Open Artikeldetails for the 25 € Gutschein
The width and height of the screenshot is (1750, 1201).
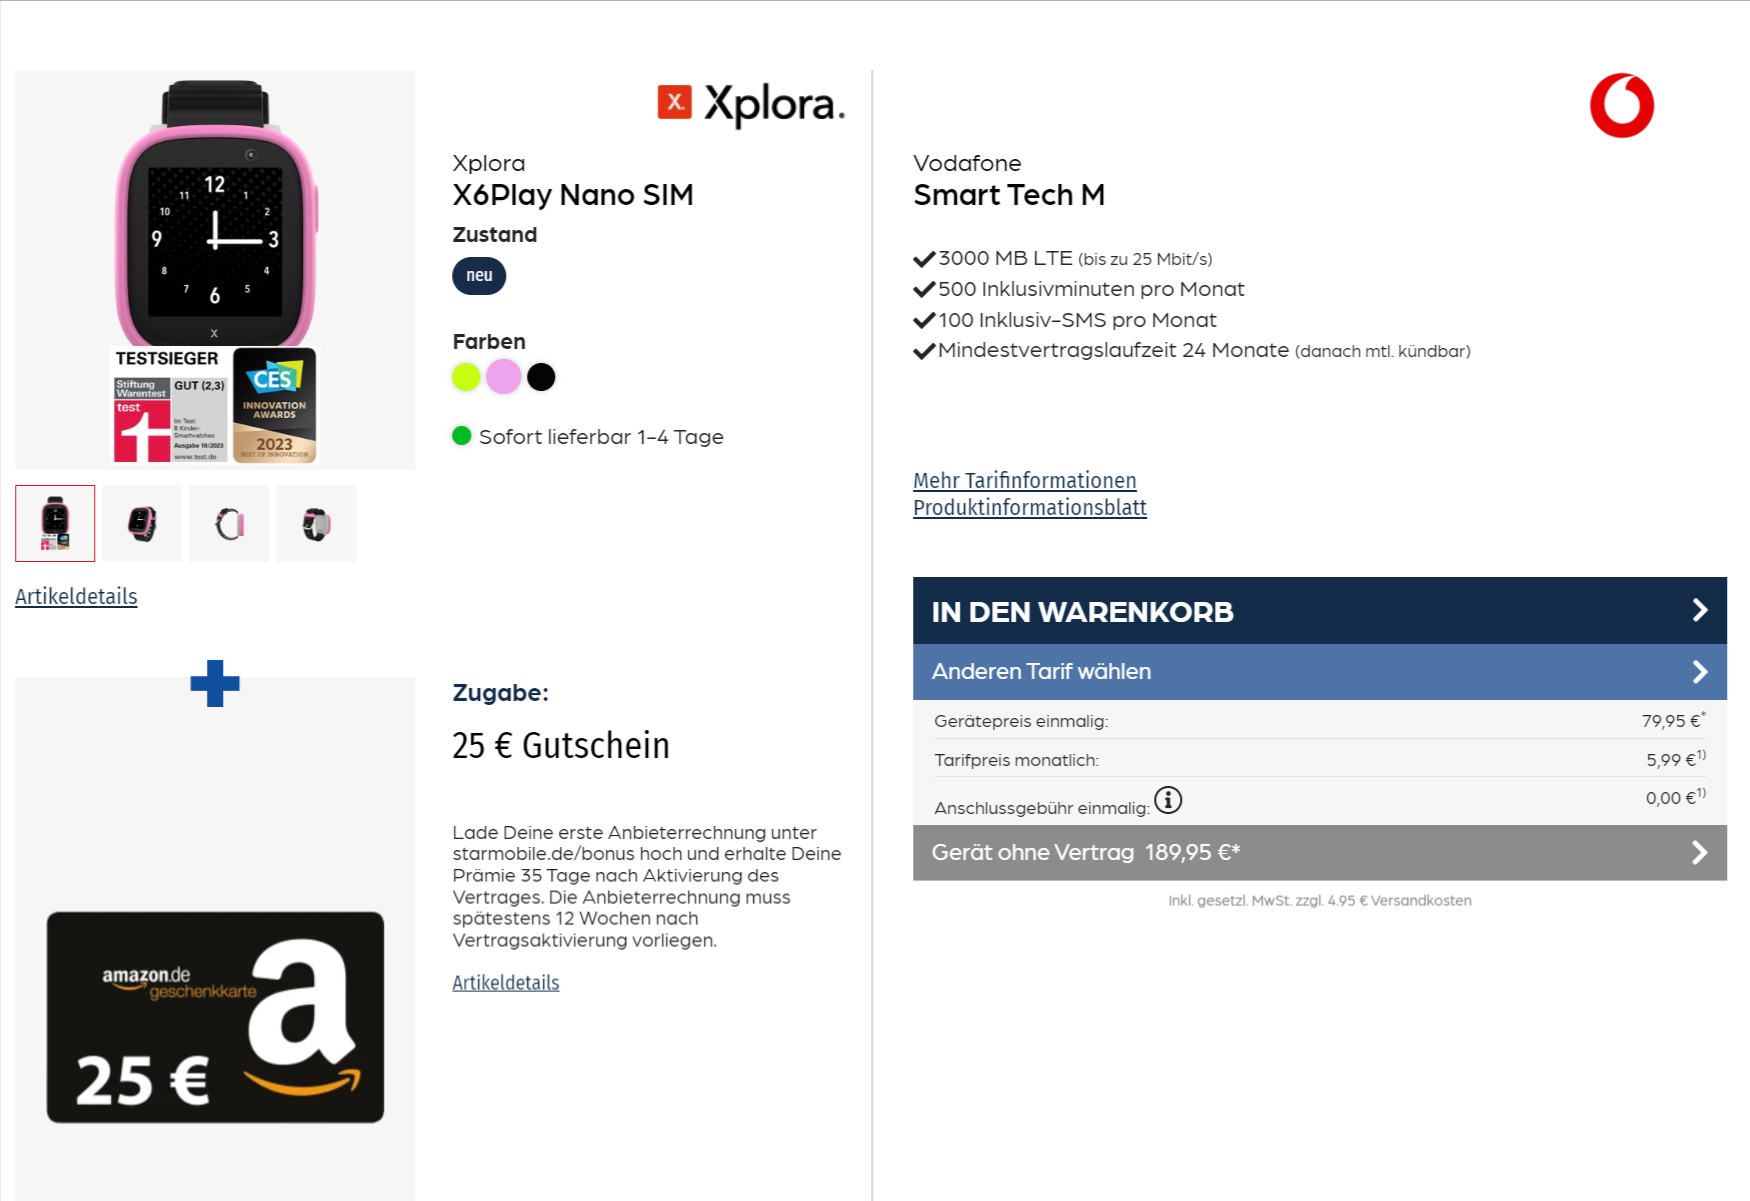click(x=505, y=982)
